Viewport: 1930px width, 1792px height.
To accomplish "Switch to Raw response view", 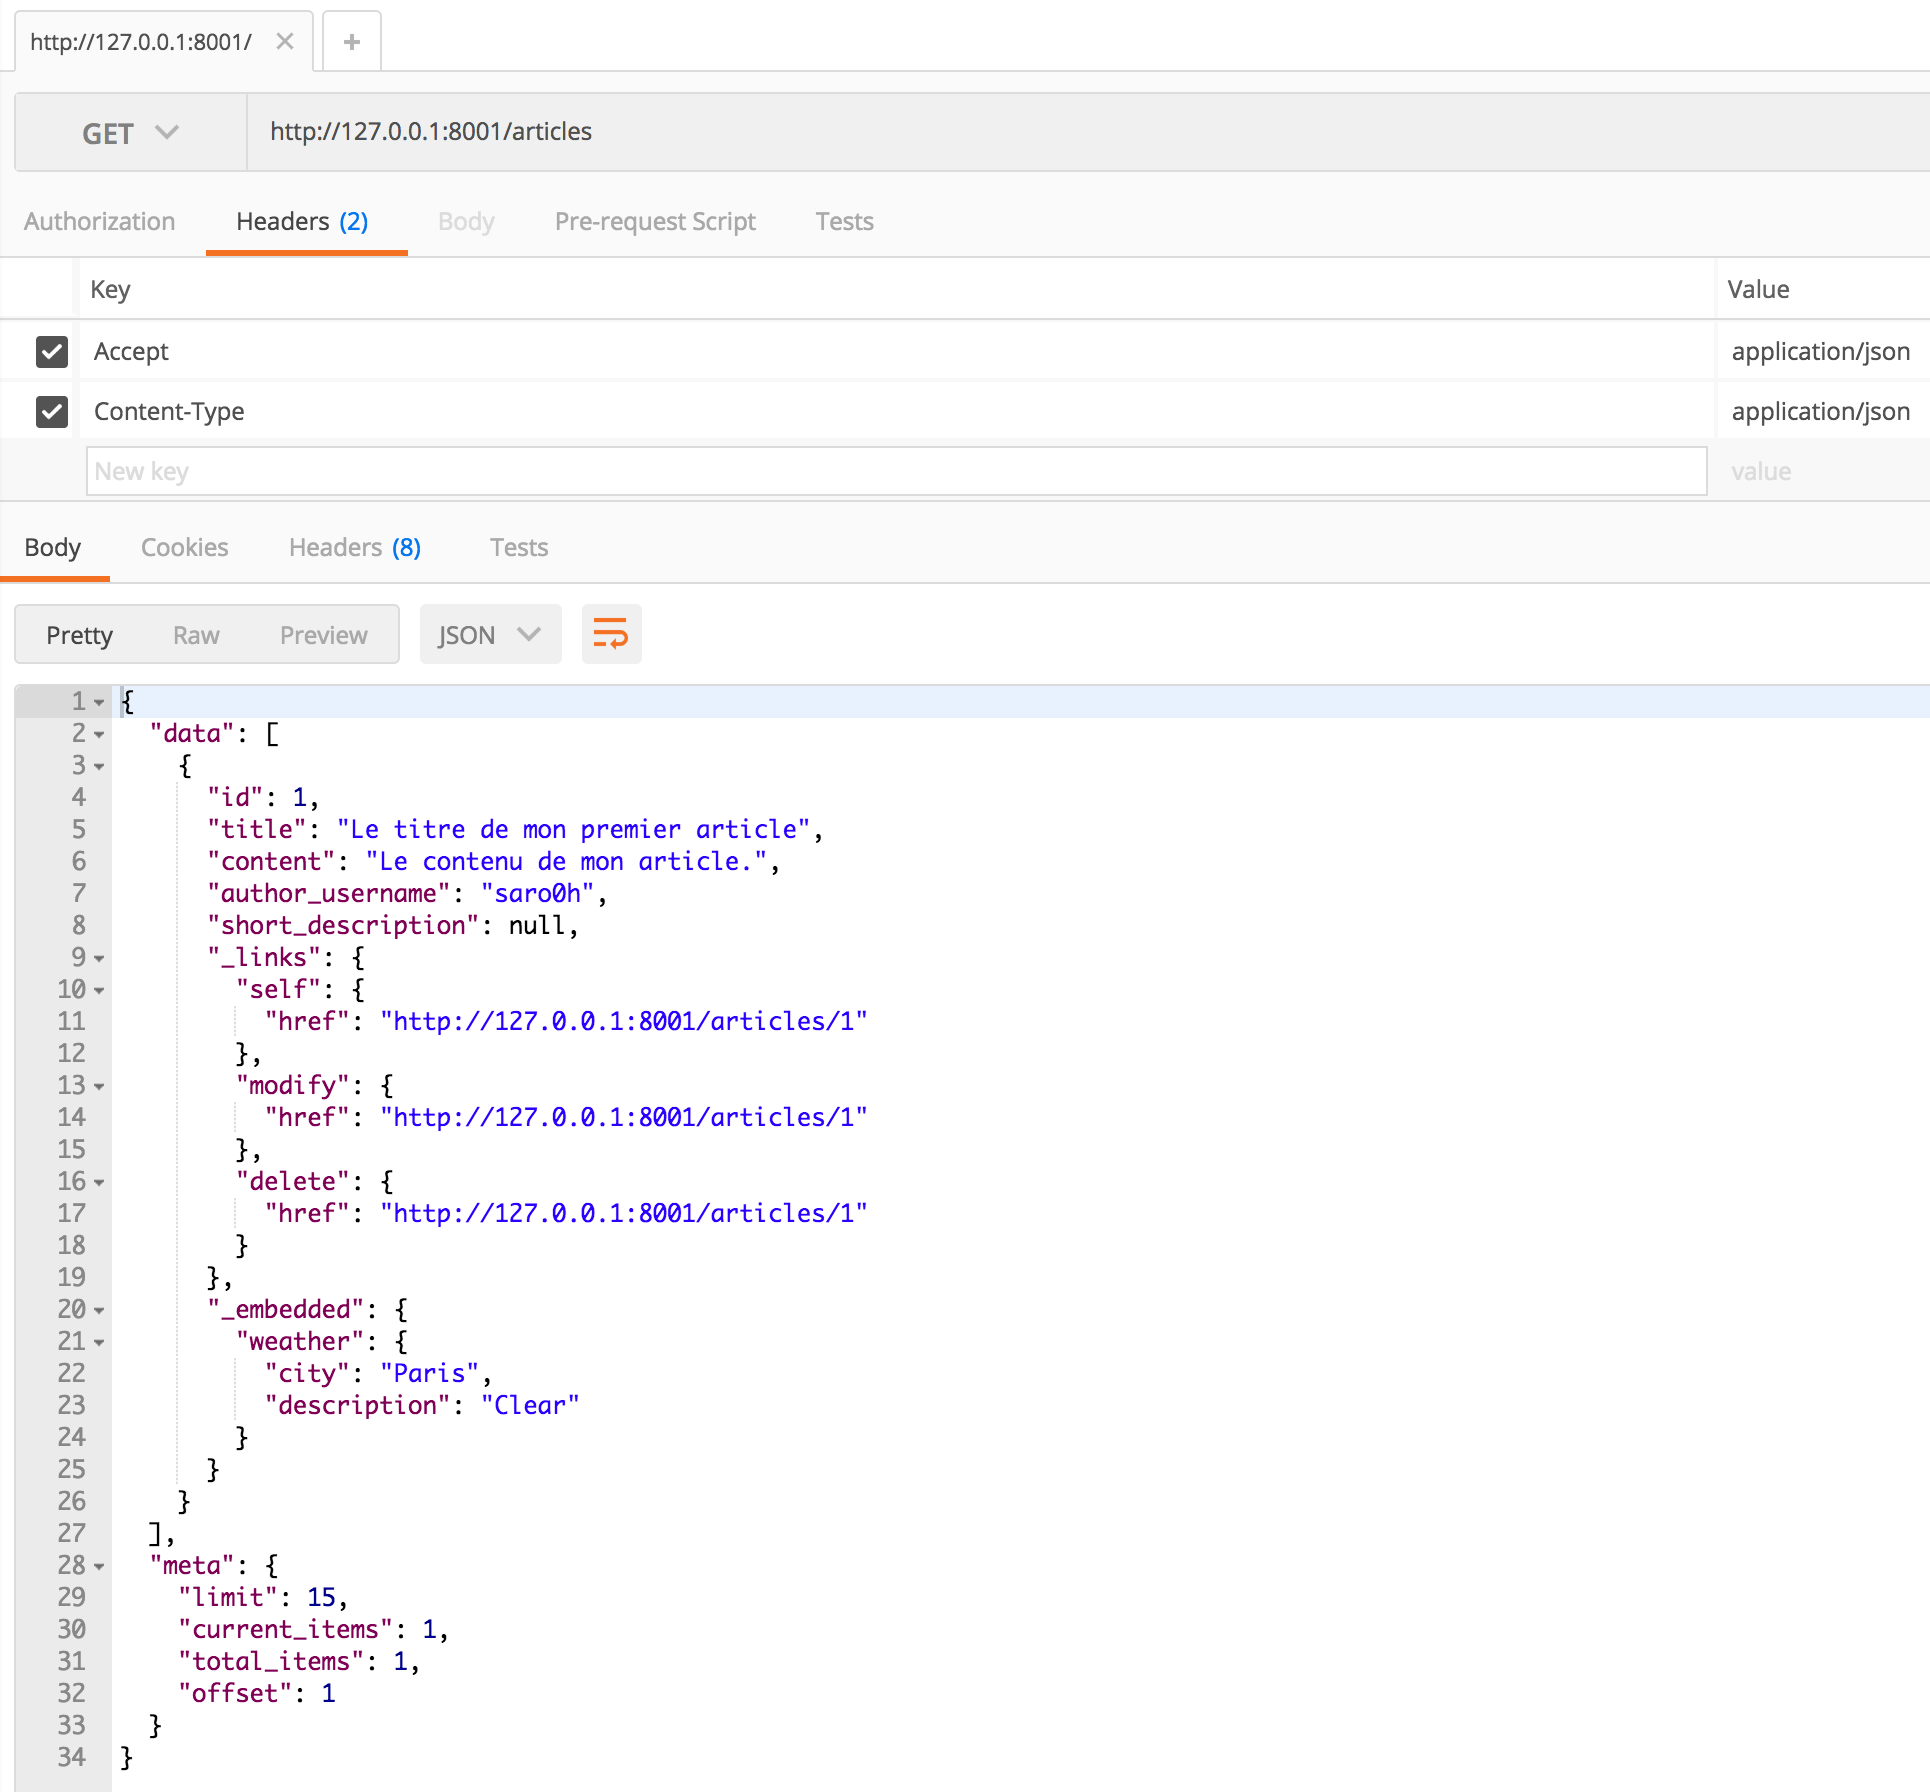I will click(x=196, y=635).
